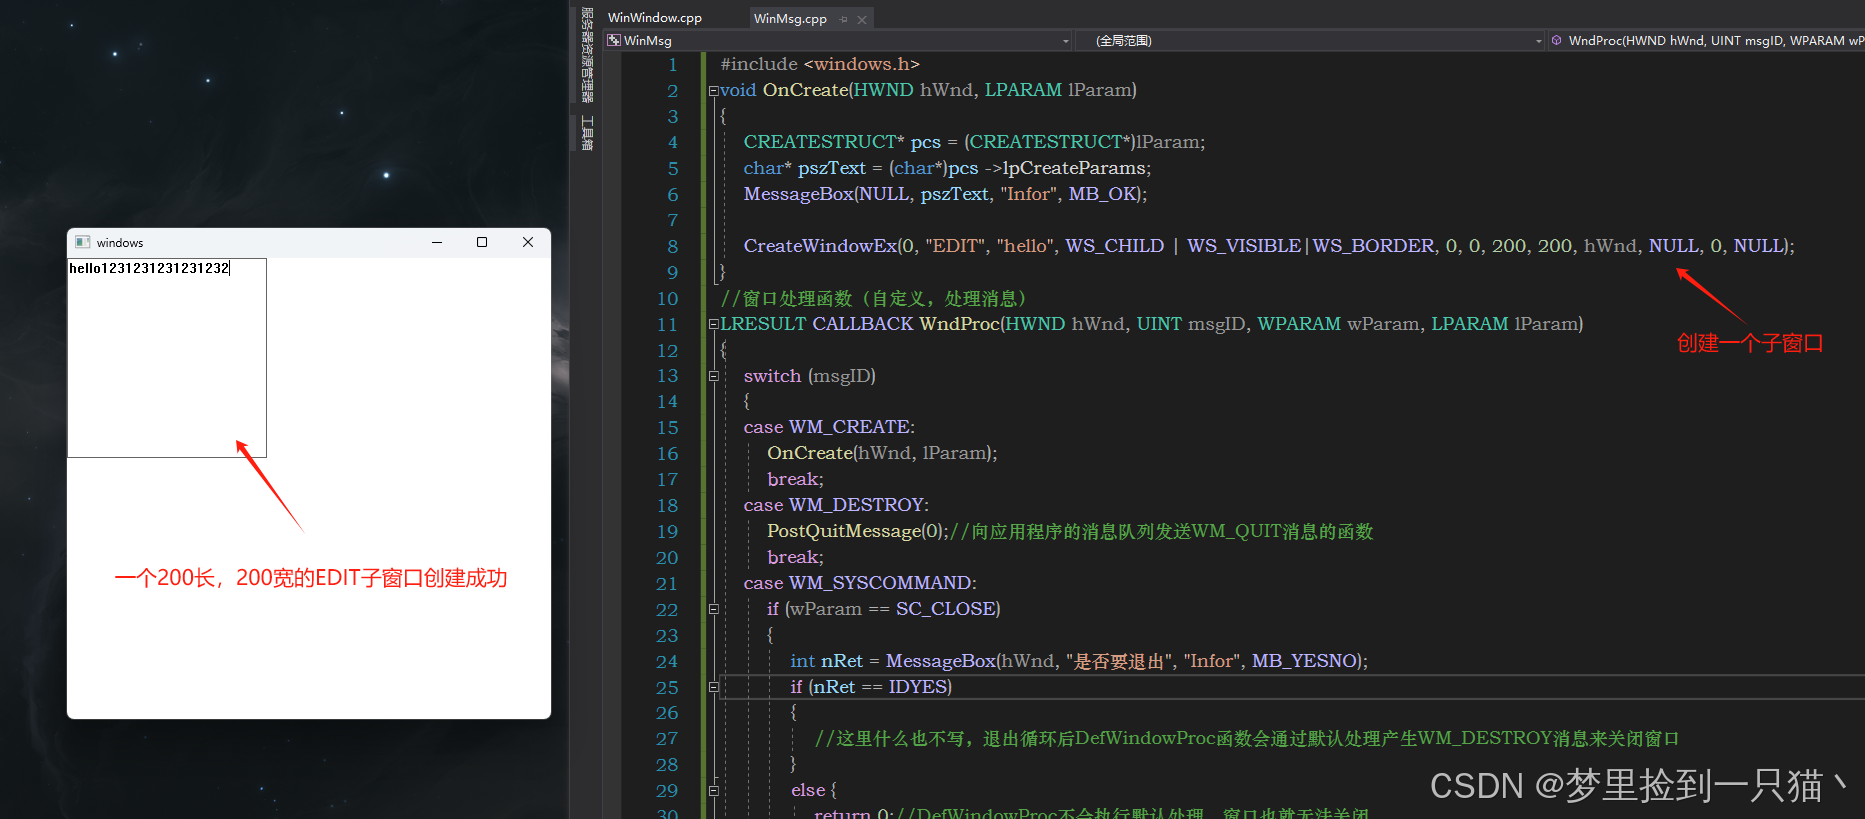Click line number 20 in the gutter
The width and height of the screenshot is (1865, 819).
click(667, 557)
